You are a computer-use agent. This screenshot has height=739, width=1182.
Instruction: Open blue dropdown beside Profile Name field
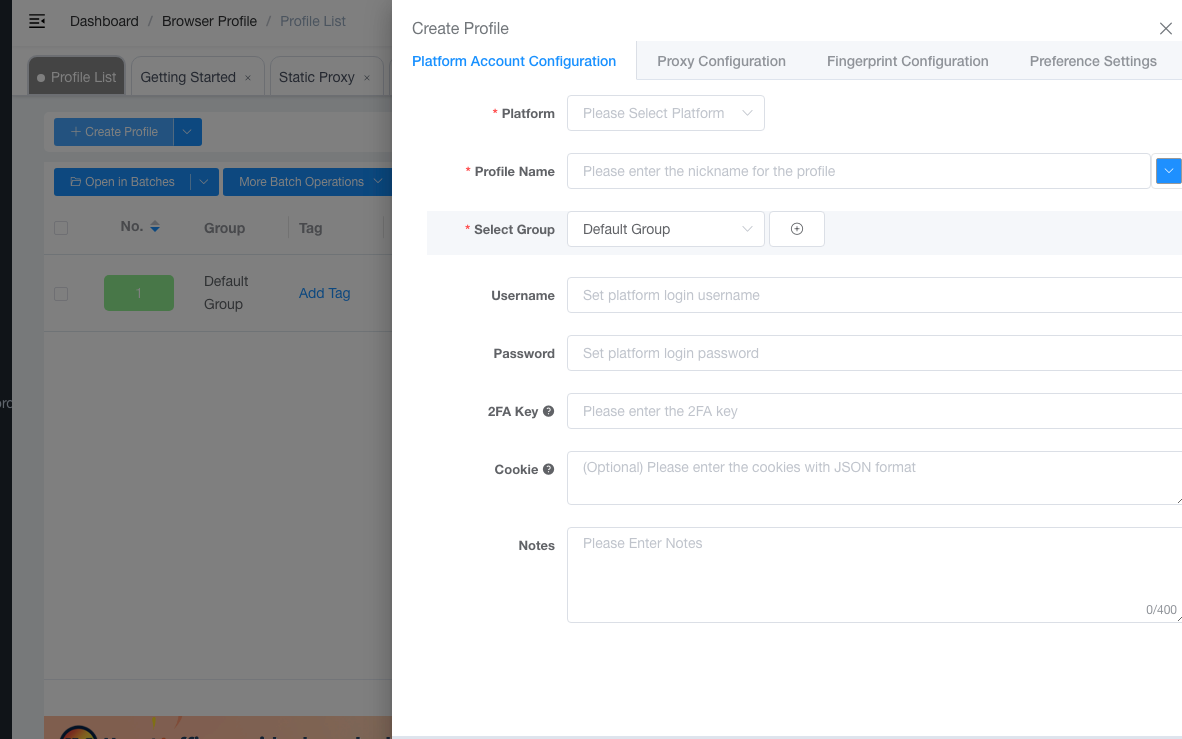1167,171
